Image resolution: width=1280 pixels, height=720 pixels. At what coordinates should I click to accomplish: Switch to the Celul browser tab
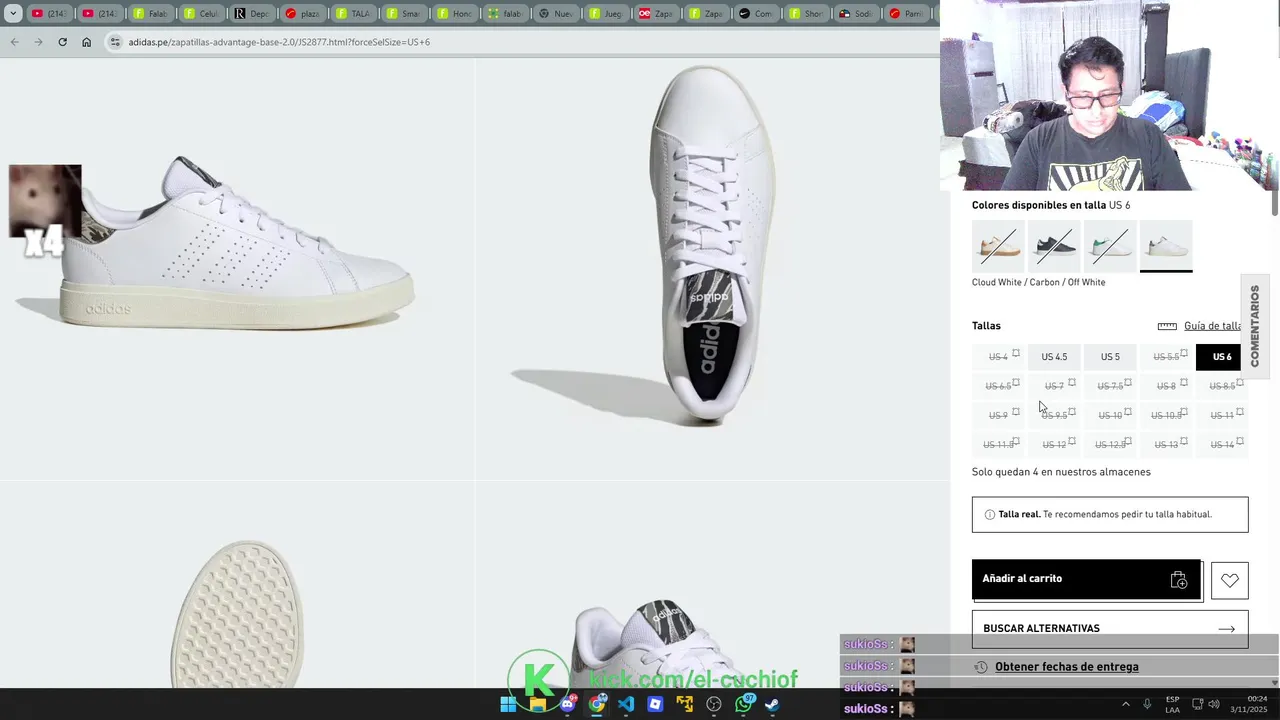pos(201,14)
